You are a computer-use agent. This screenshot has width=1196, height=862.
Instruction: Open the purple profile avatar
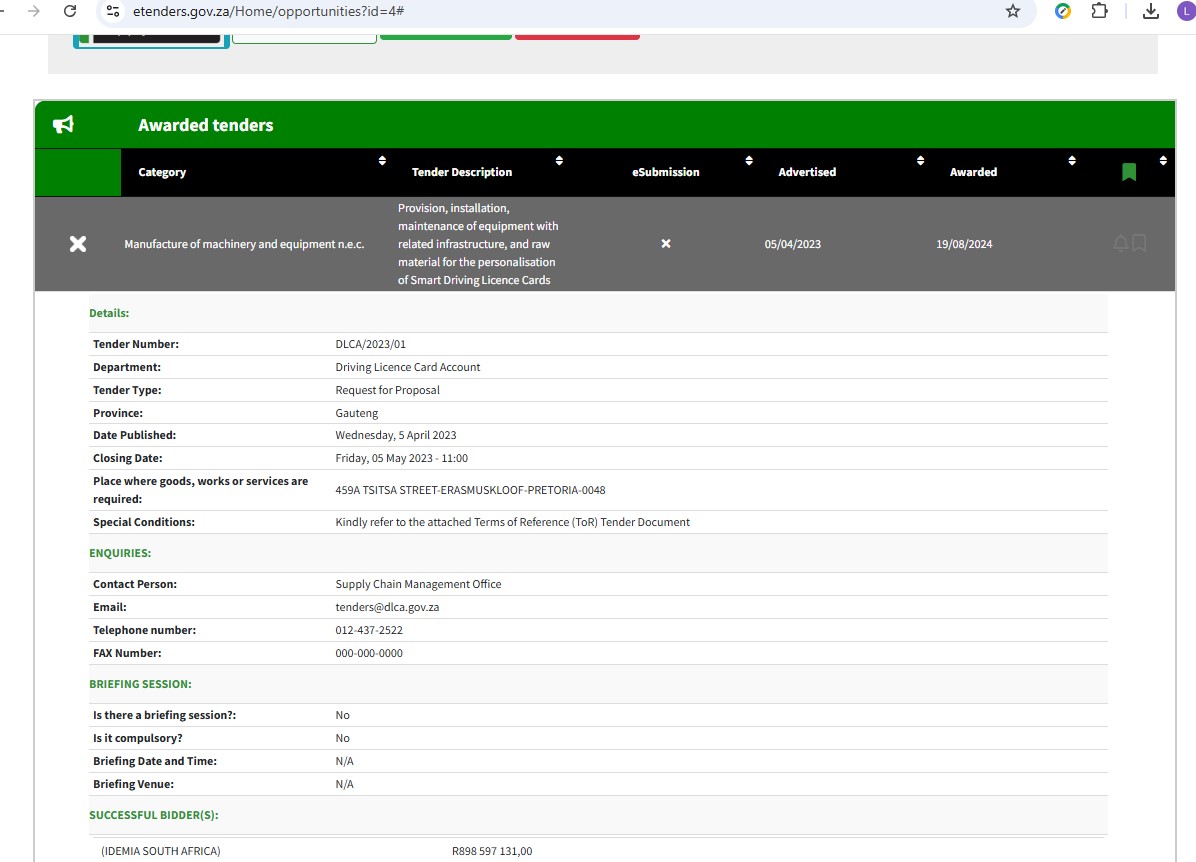coord(1186,11)
